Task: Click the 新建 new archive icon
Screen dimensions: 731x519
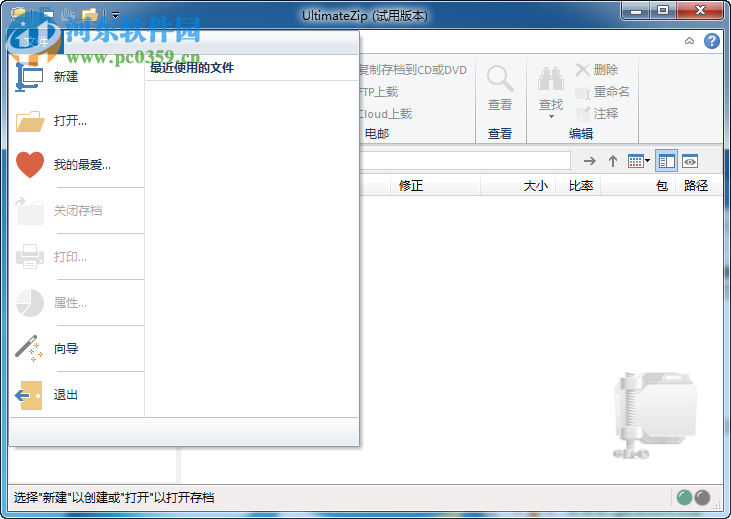Action: click(x=29, y=76)
